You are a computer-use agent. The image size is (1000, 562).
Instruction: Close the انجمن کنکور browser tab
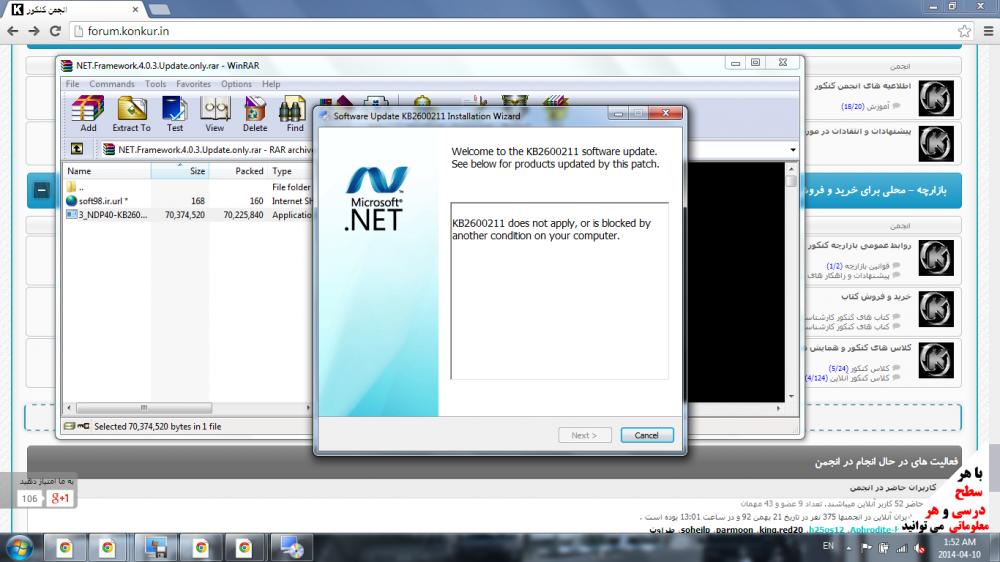[135, 10]
